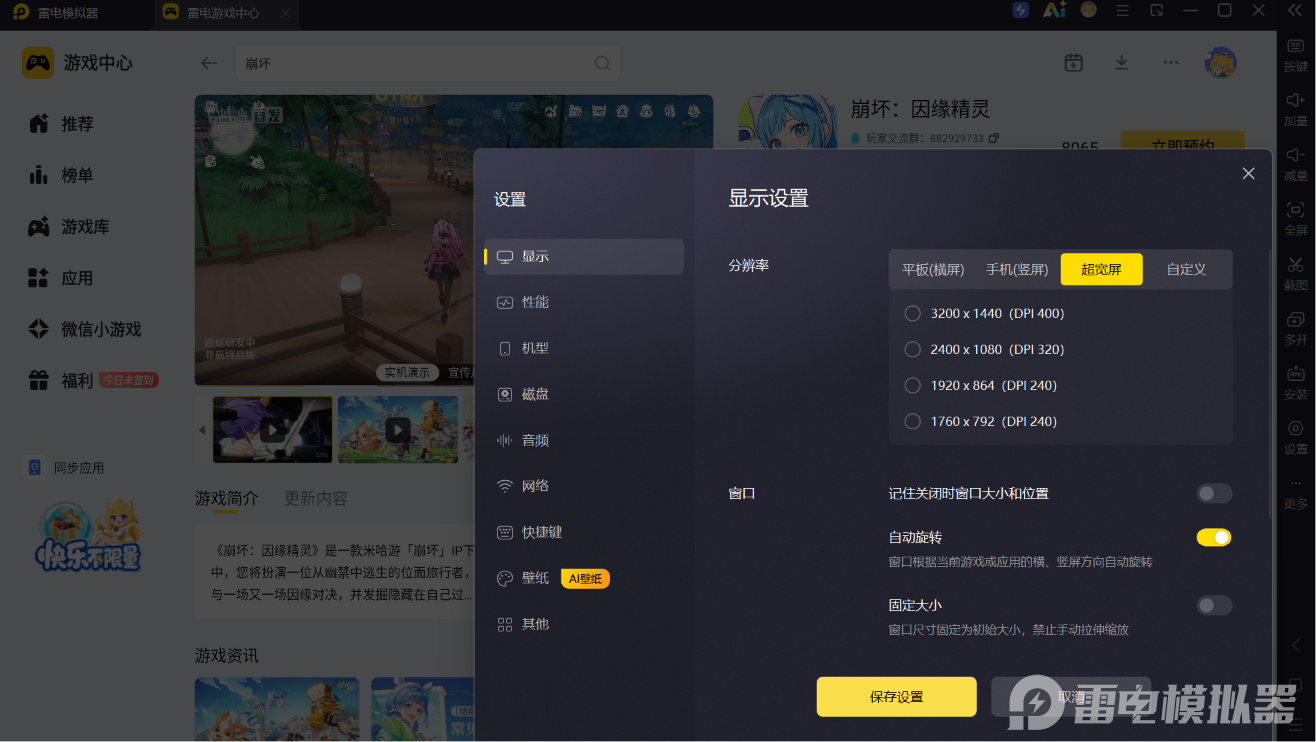Screen dimensions: 1316x742
Task: Click the sidebar back arrow near the bottom right
Action: (1296, 645)
